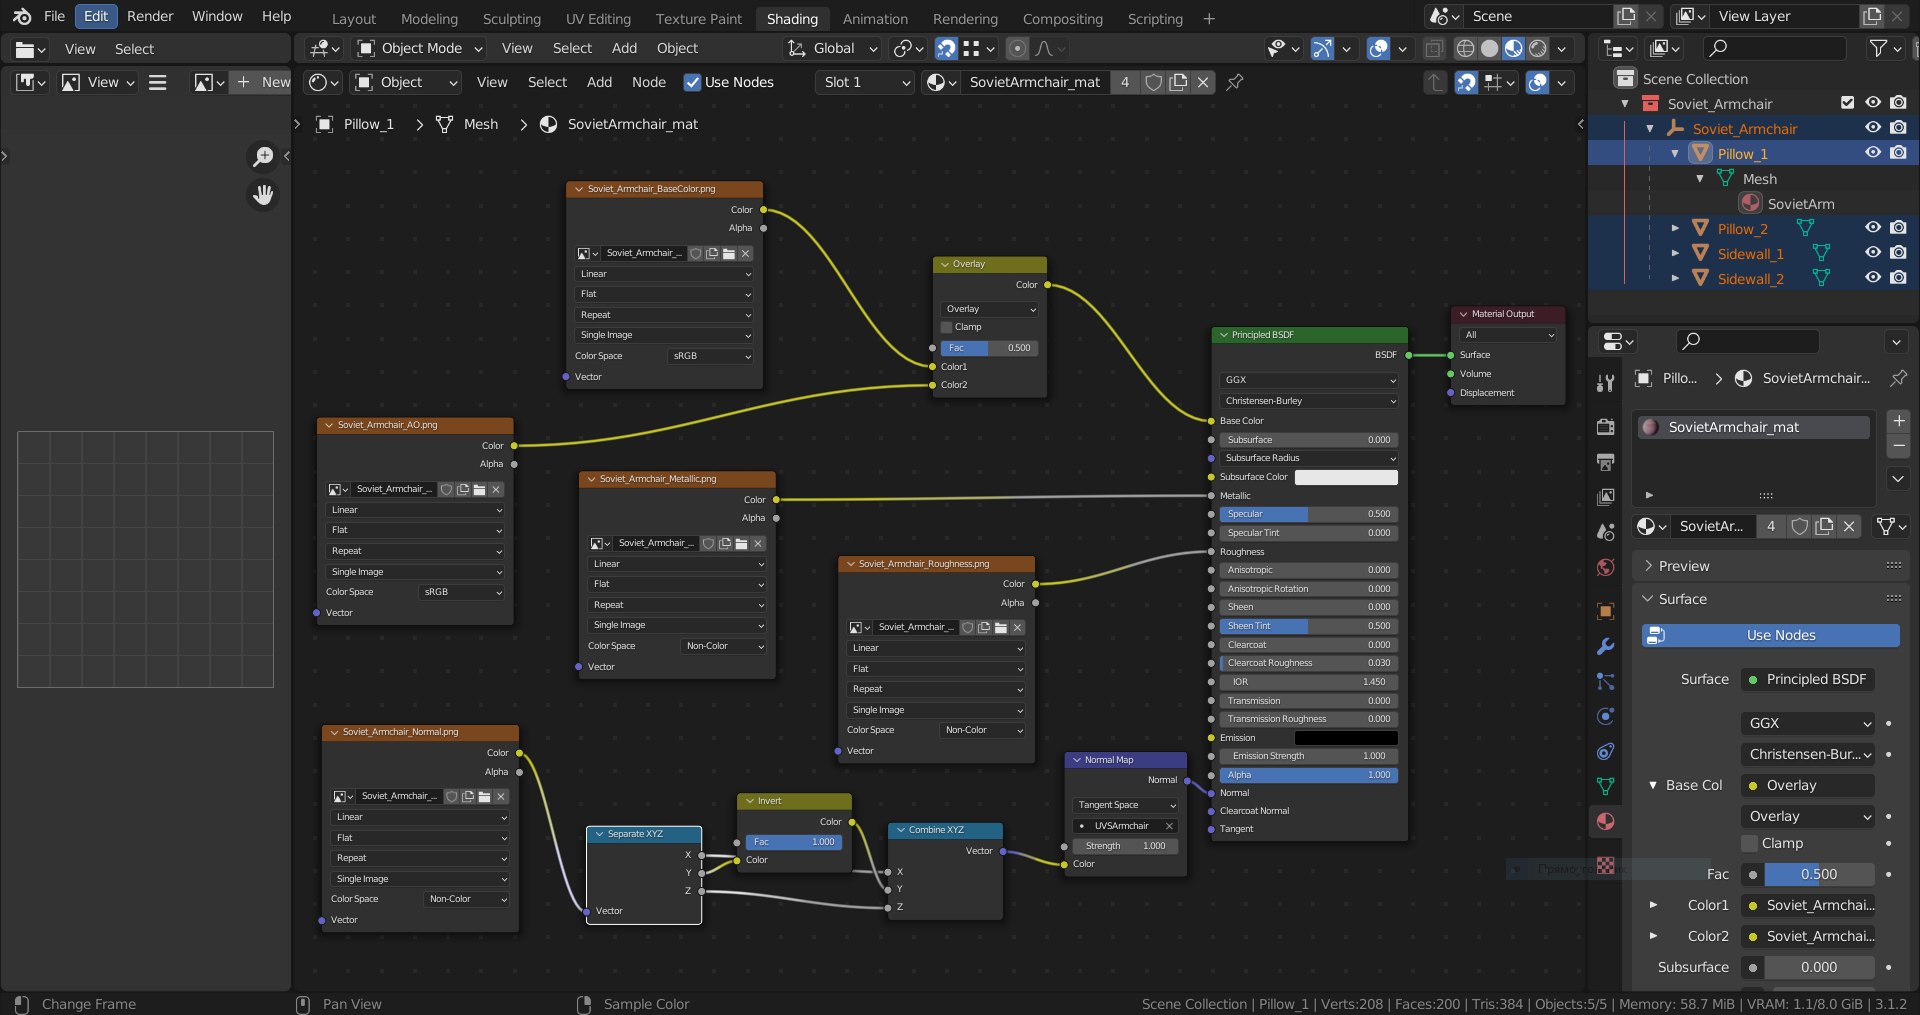
Task: Open the Object properties tab icon
Action: coord(1605,611)
